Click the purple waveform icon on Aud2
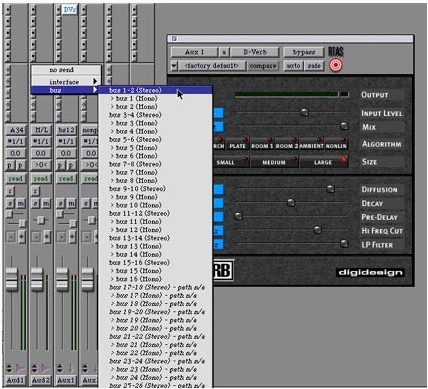This screenshot has width=428, height=389. tap(45, 368)
